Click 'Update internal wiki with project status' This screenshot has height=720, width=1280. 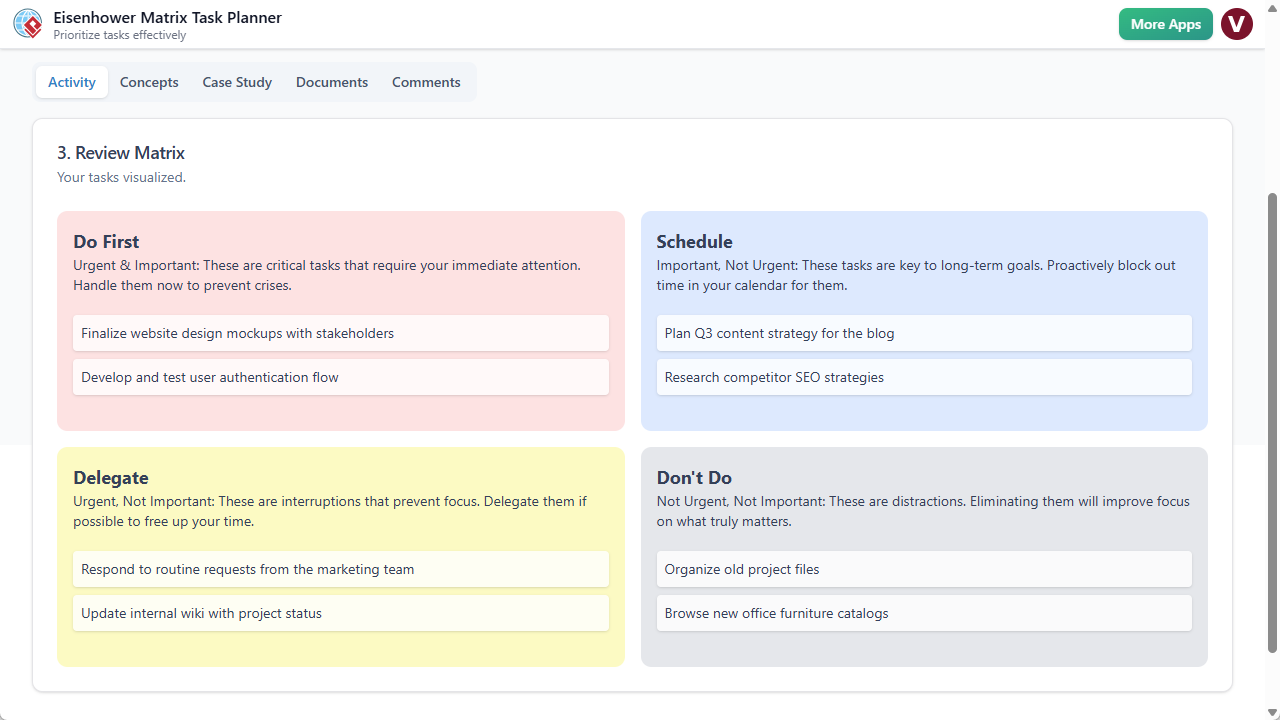[340, 613]
